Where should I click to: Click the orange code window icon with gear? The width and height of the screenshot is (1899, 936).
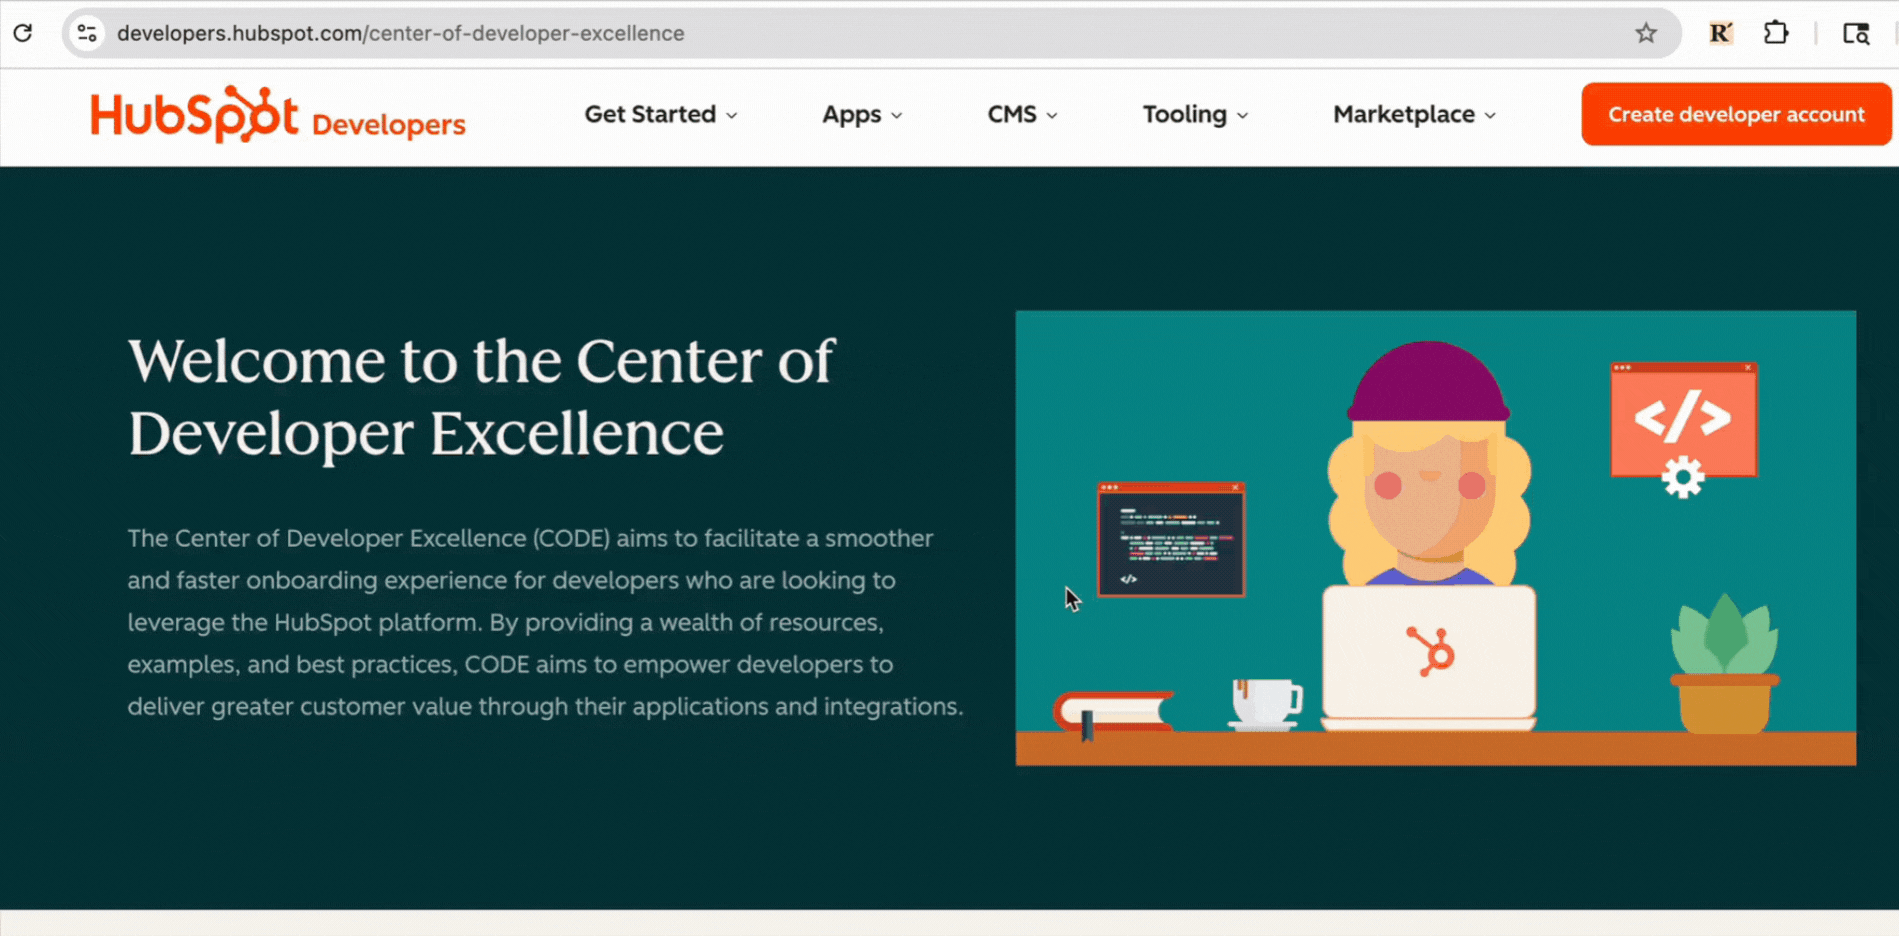pyautogui.click(x=1683, y=425)
